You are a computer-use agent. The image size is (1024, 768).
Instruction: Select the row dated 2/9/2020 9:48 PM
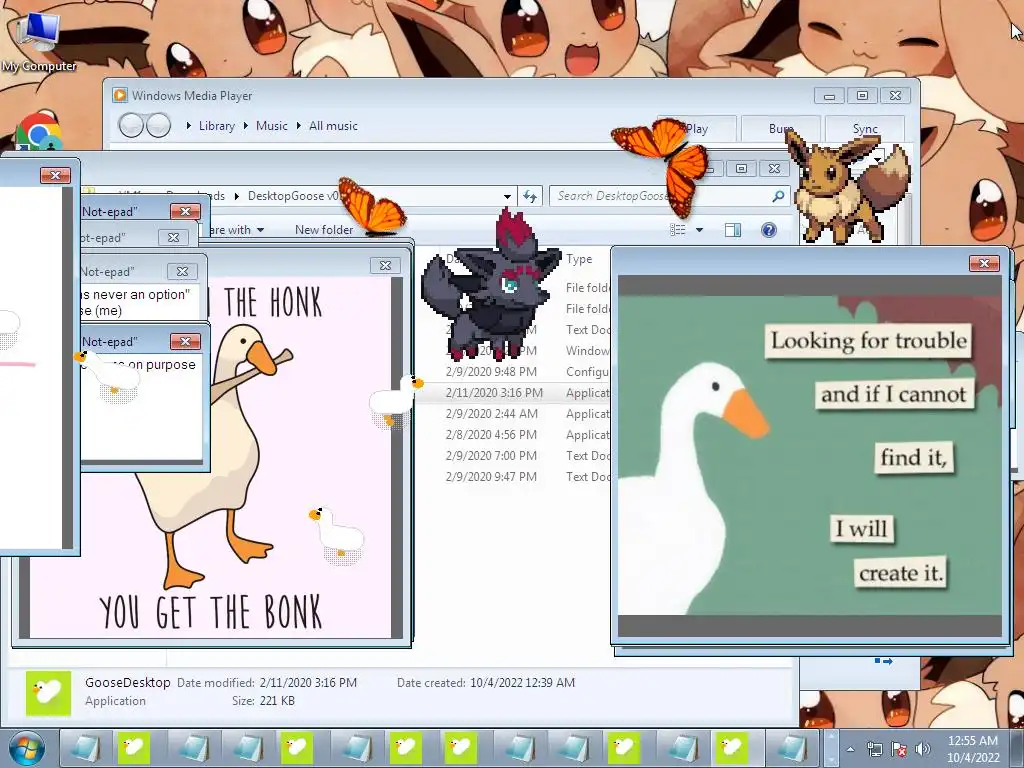pos(514,372)
